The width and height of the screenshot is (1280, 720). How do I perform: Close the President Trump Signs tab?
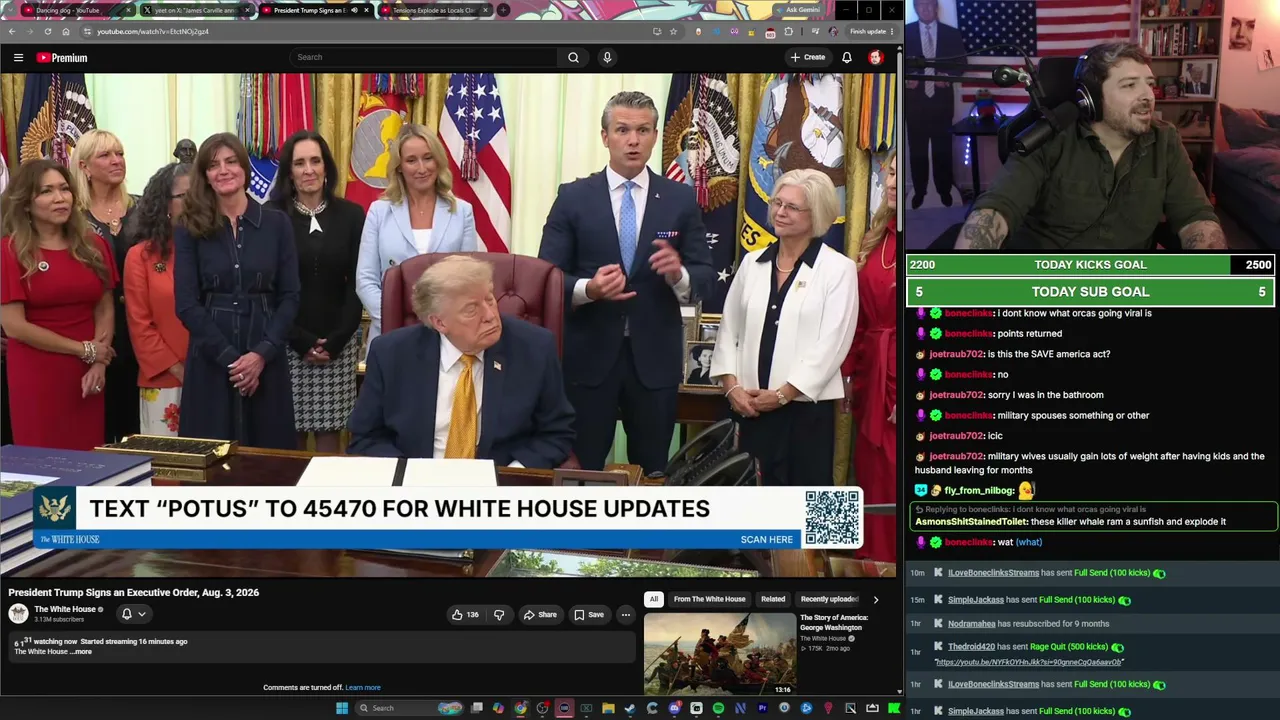(366, 10)
